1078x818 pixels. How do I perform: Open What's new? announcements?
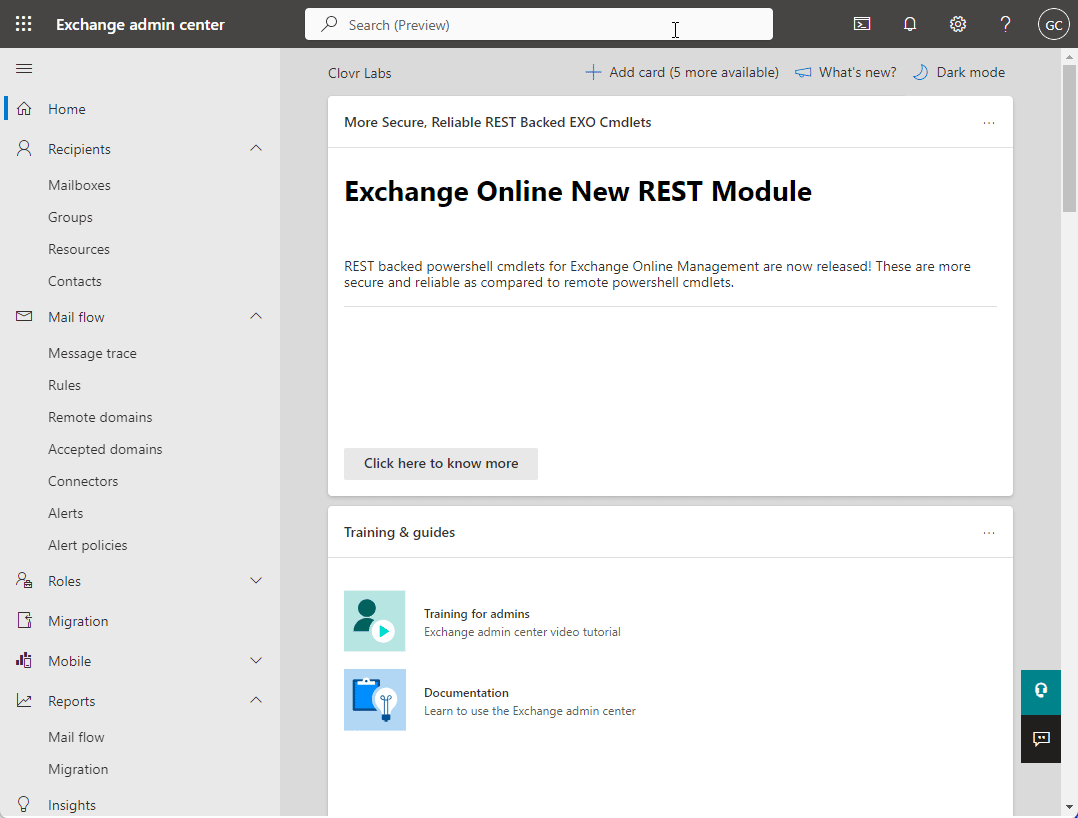pyautogui.click(x=846, y=72)
